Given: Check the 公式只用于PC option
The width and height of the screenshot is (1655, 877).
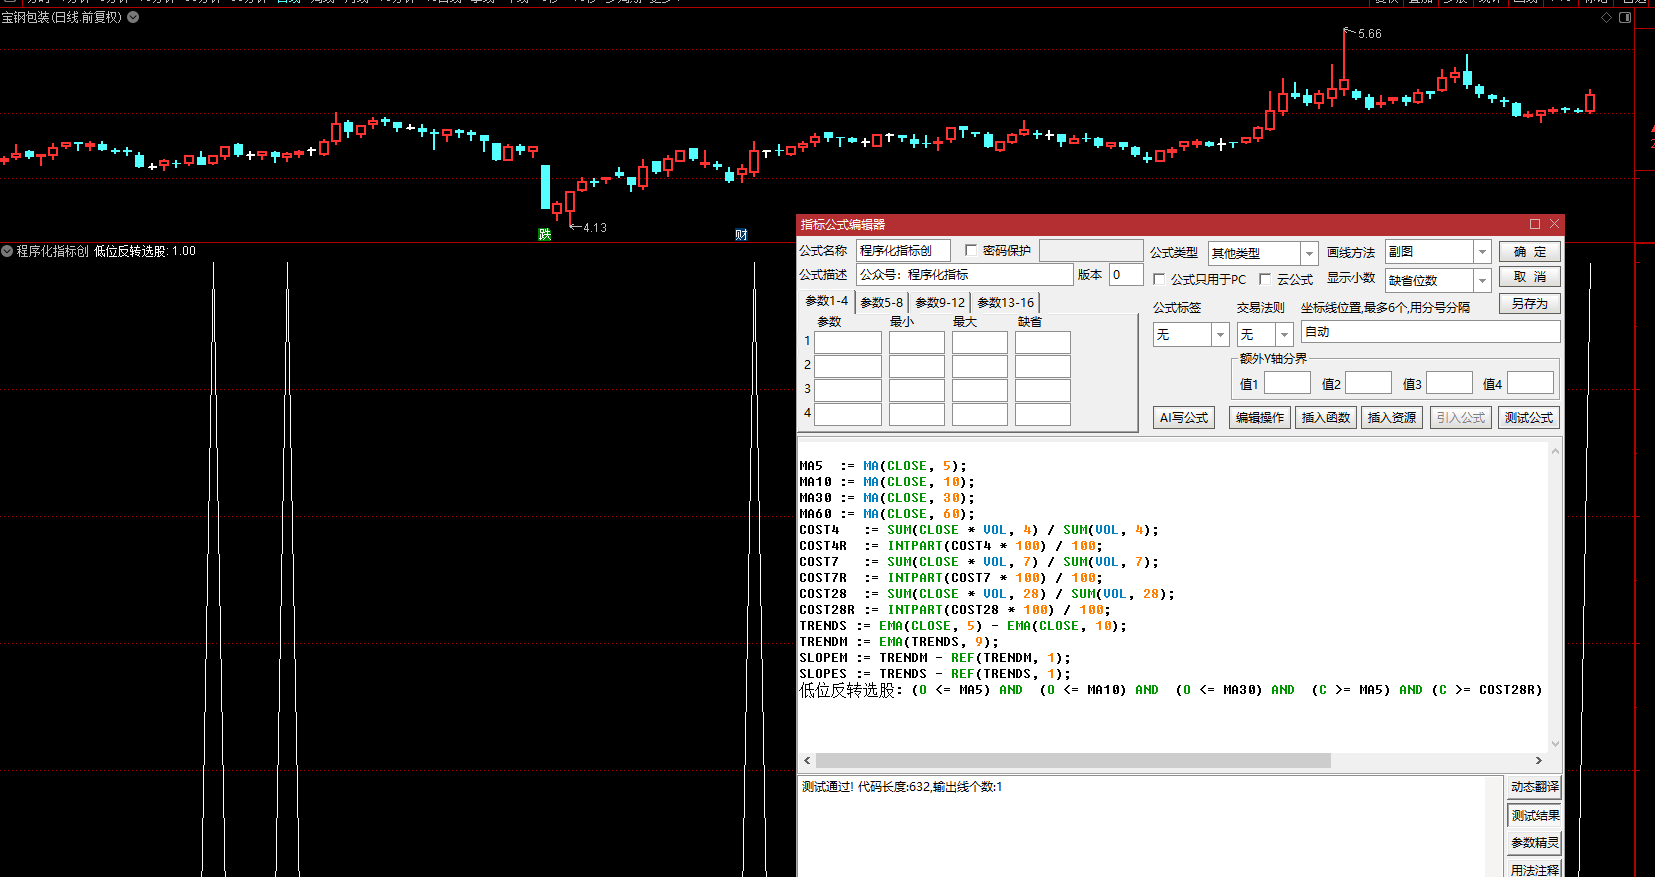Looking at the screenshot, I should tap(1160, 279).
